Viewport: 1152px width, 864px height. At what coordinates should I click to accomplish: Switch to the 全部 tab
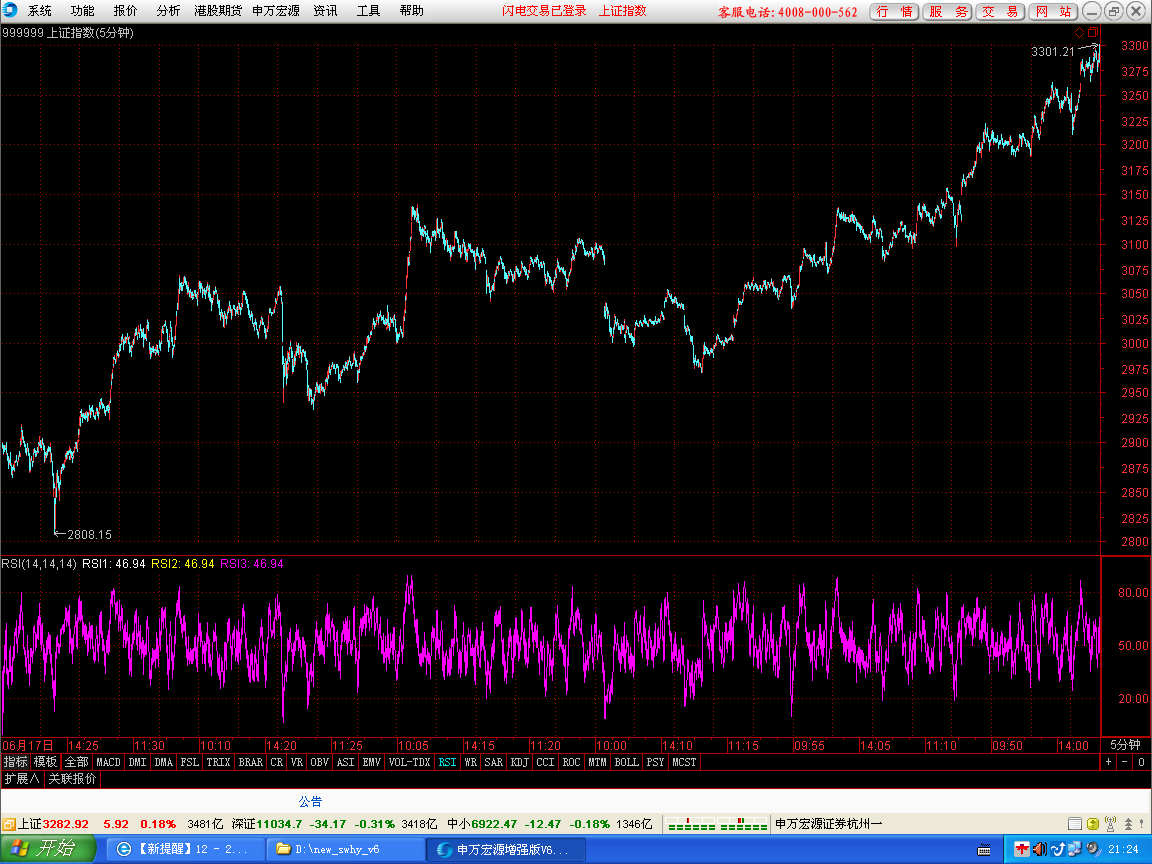(x=76, y=762)
